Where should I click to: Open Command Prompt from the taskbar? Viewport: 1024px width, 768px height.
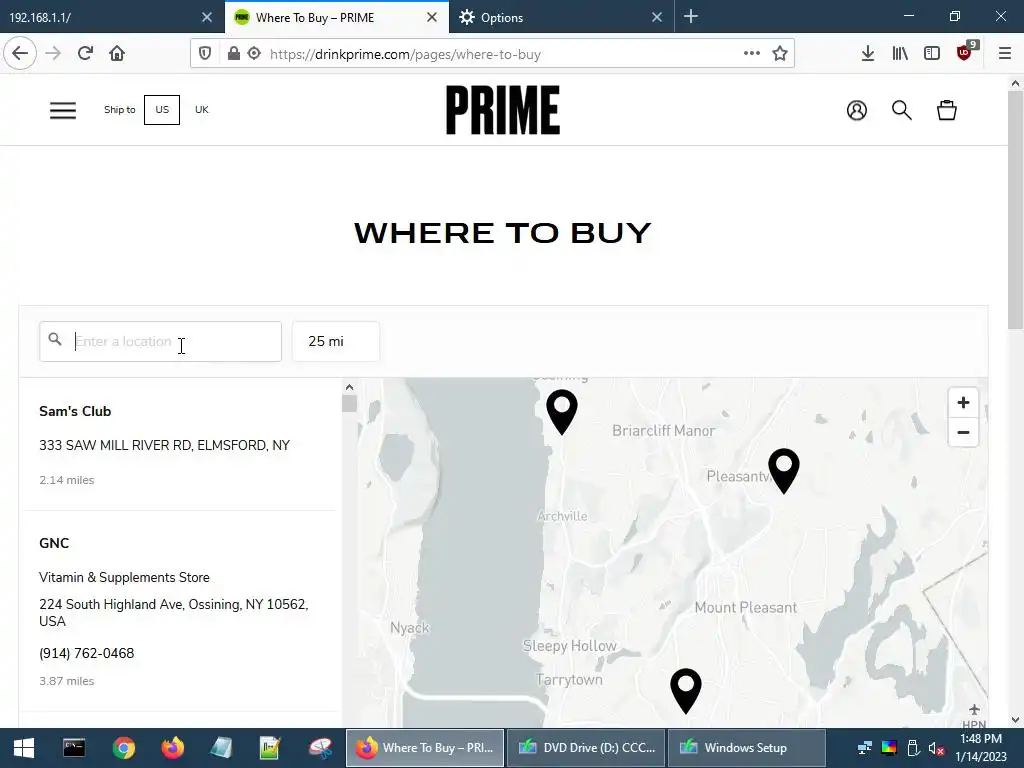click(x=74, y=748)
